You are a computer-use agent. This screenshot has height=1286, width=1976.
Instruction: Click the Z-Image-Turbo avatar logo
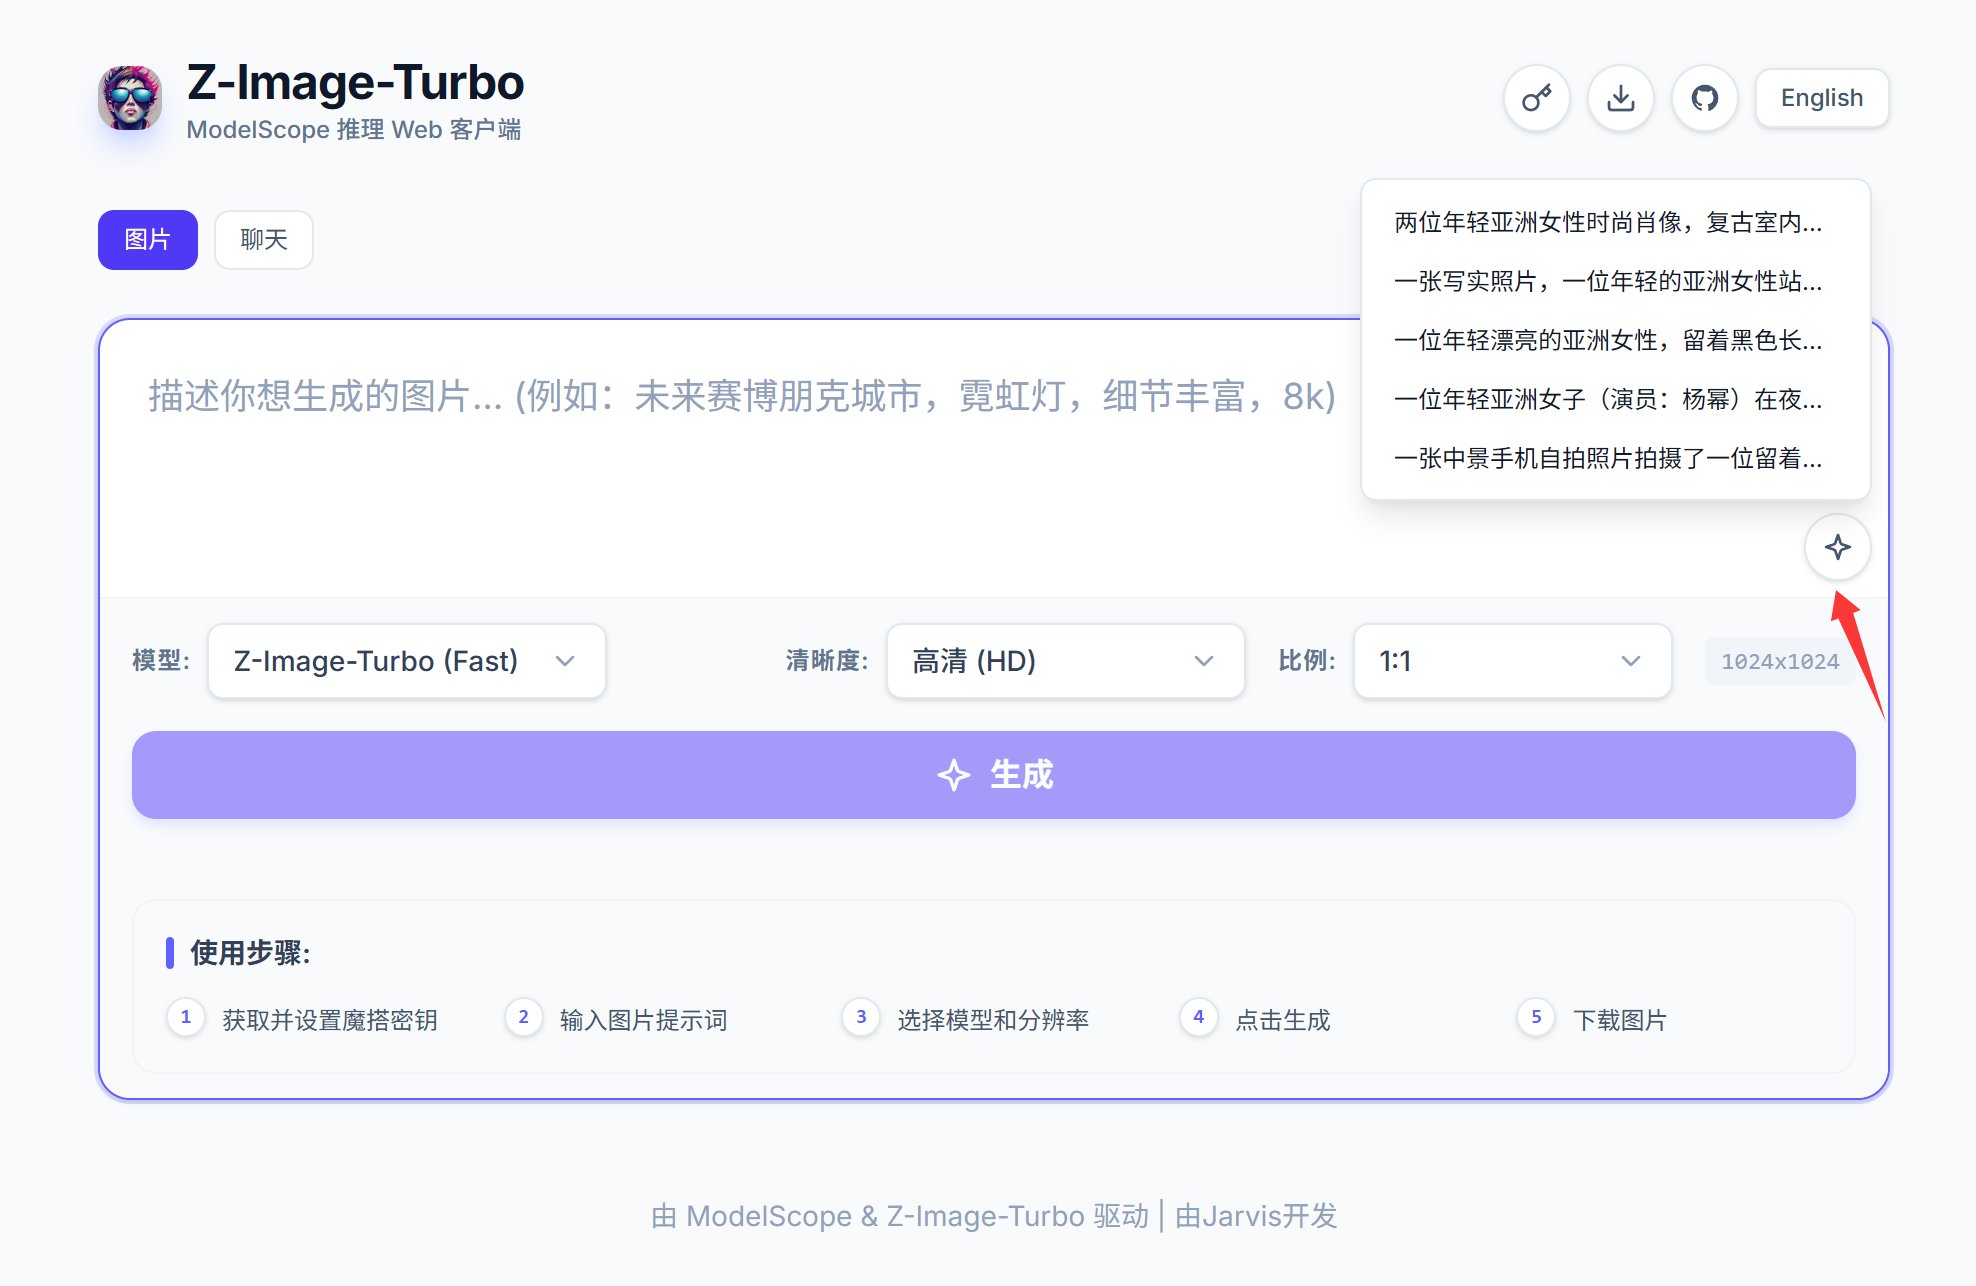pyautogui.click(x=130, y=98)
